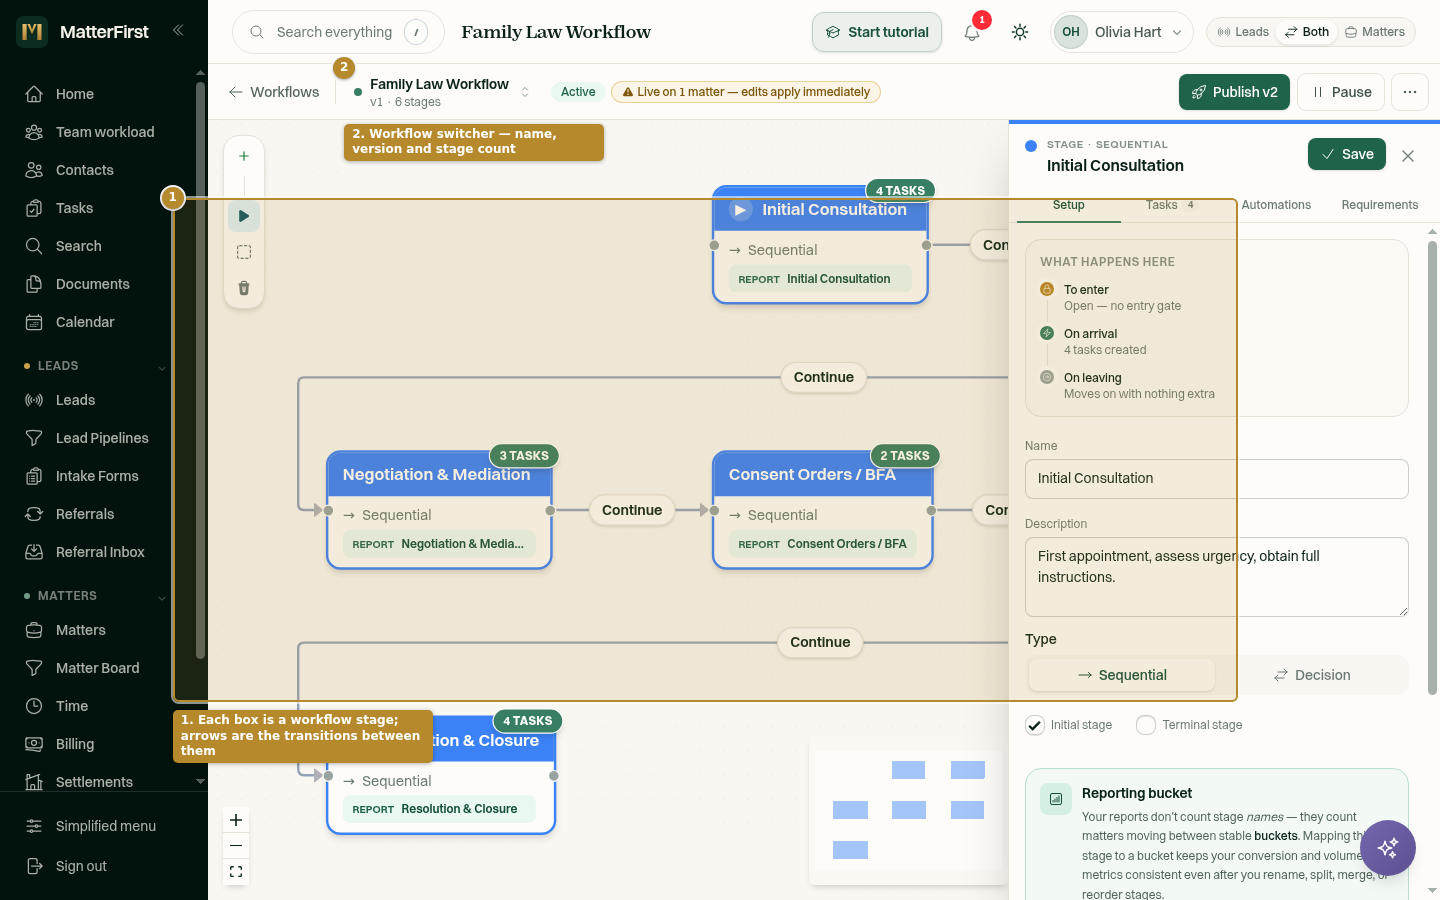Open the Tasks tab in stage panel
Image resolution: width=1440 pixels, height=900 pixels.
click(1170, 205)
